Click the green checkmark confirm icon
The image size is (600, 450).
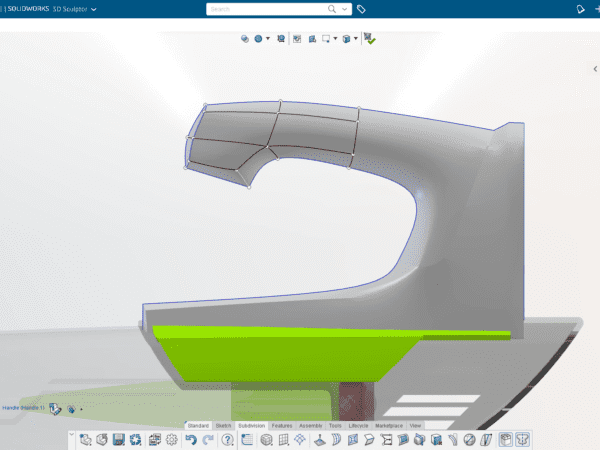point(370,38)
